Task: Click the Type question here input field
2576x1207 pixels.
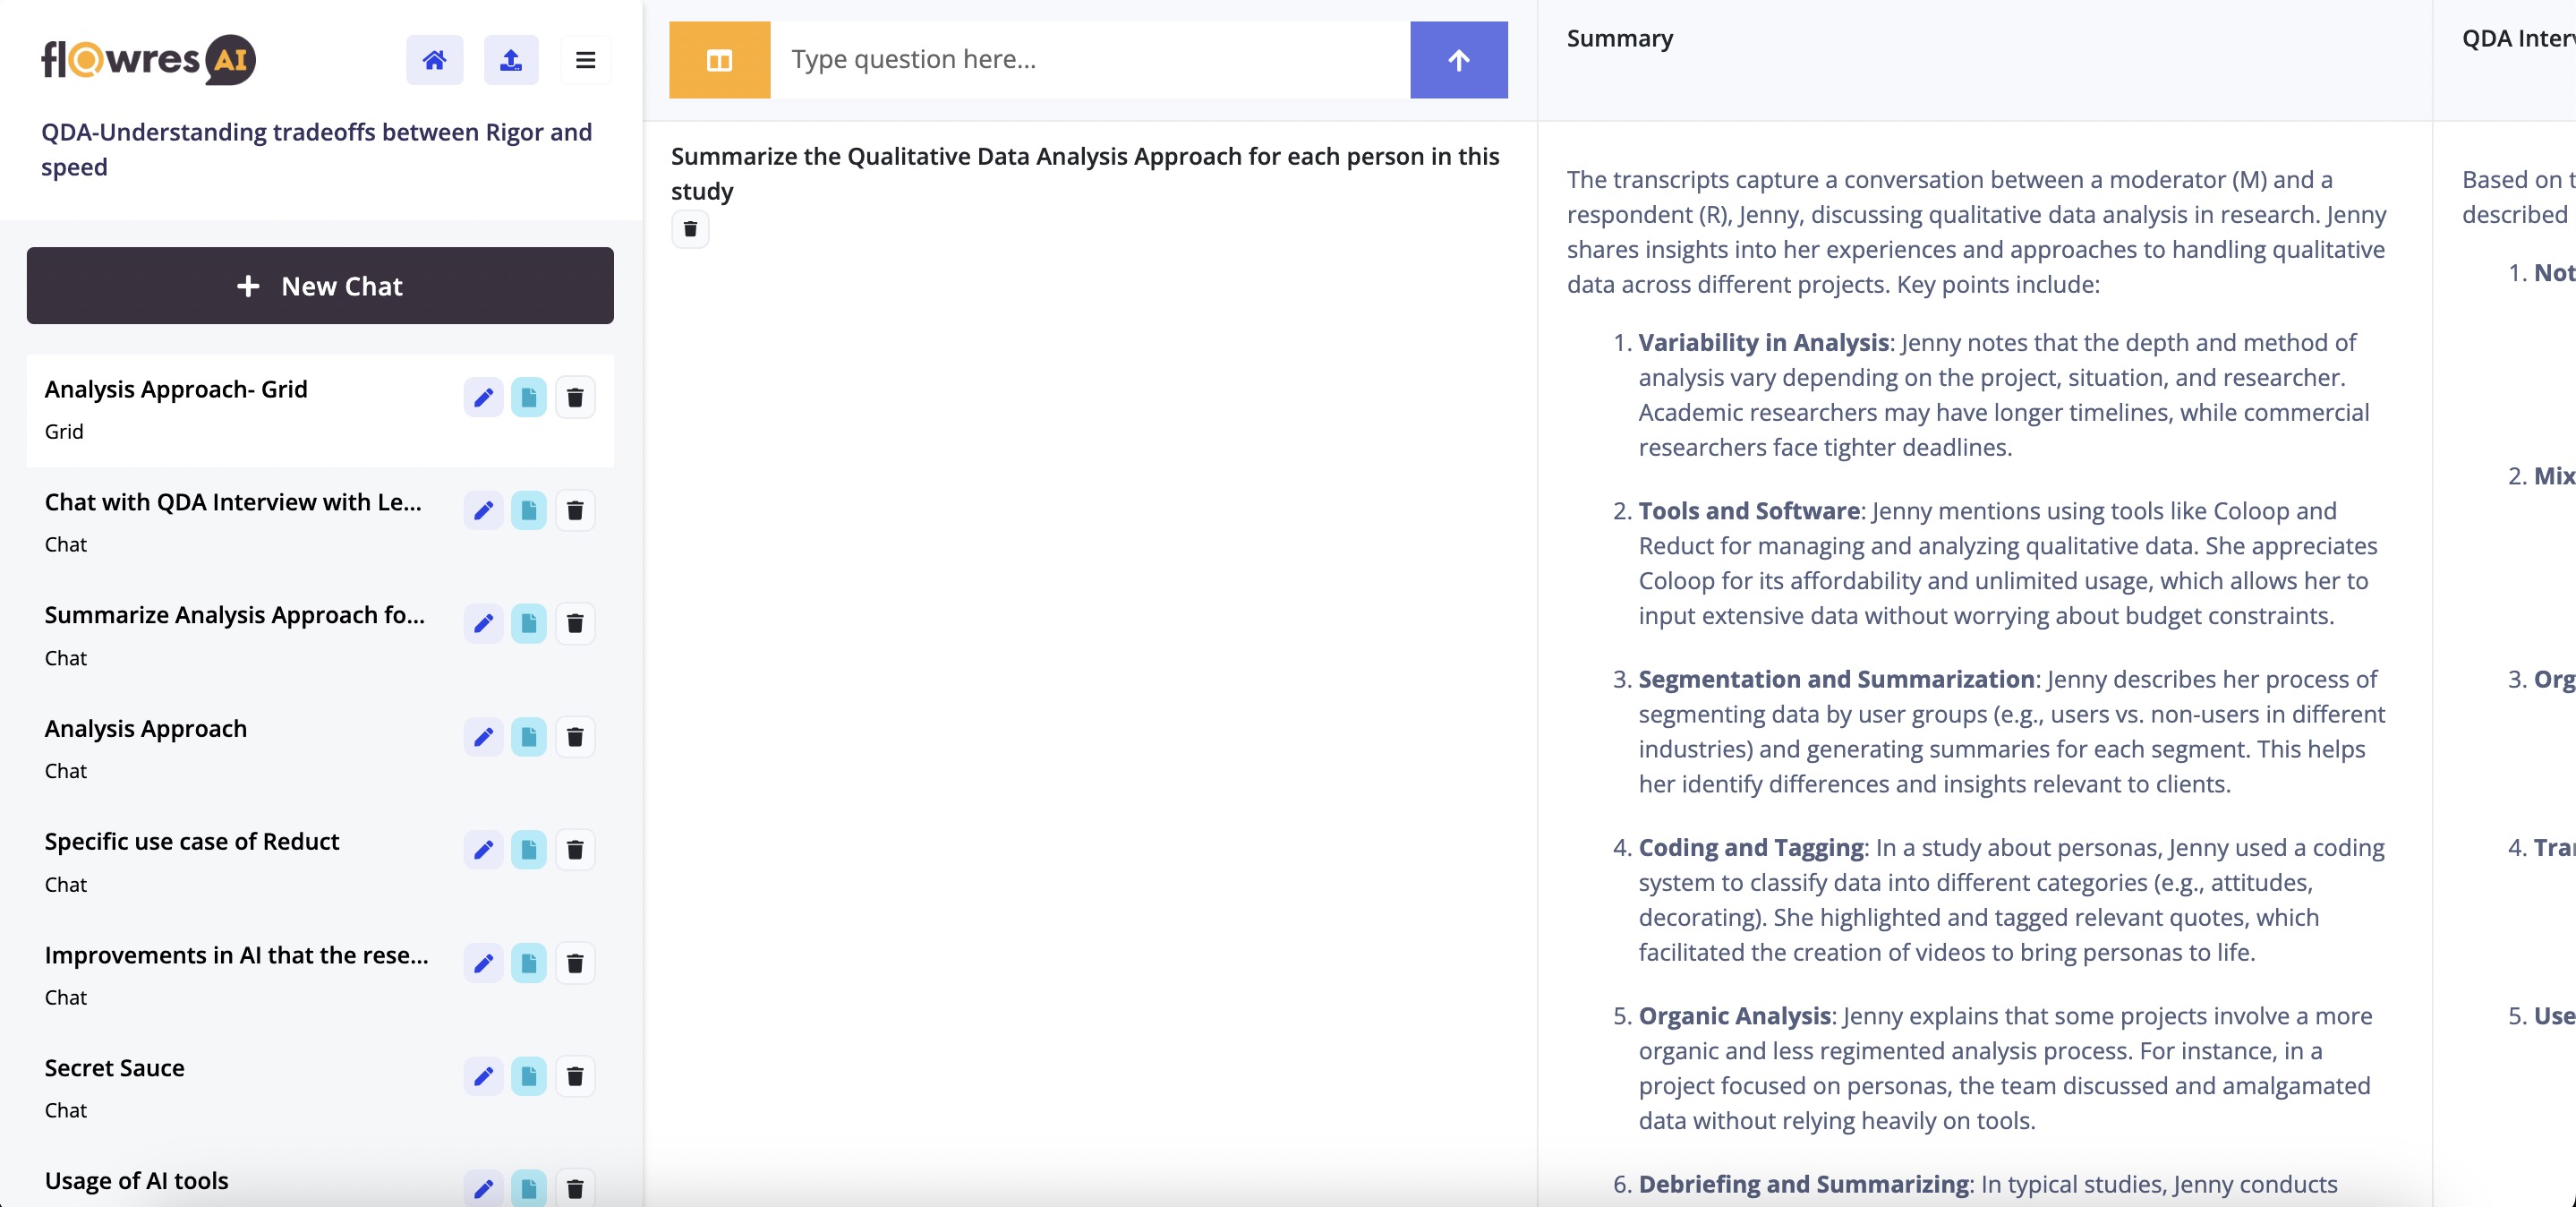Action: click(x=1090, y=60)
